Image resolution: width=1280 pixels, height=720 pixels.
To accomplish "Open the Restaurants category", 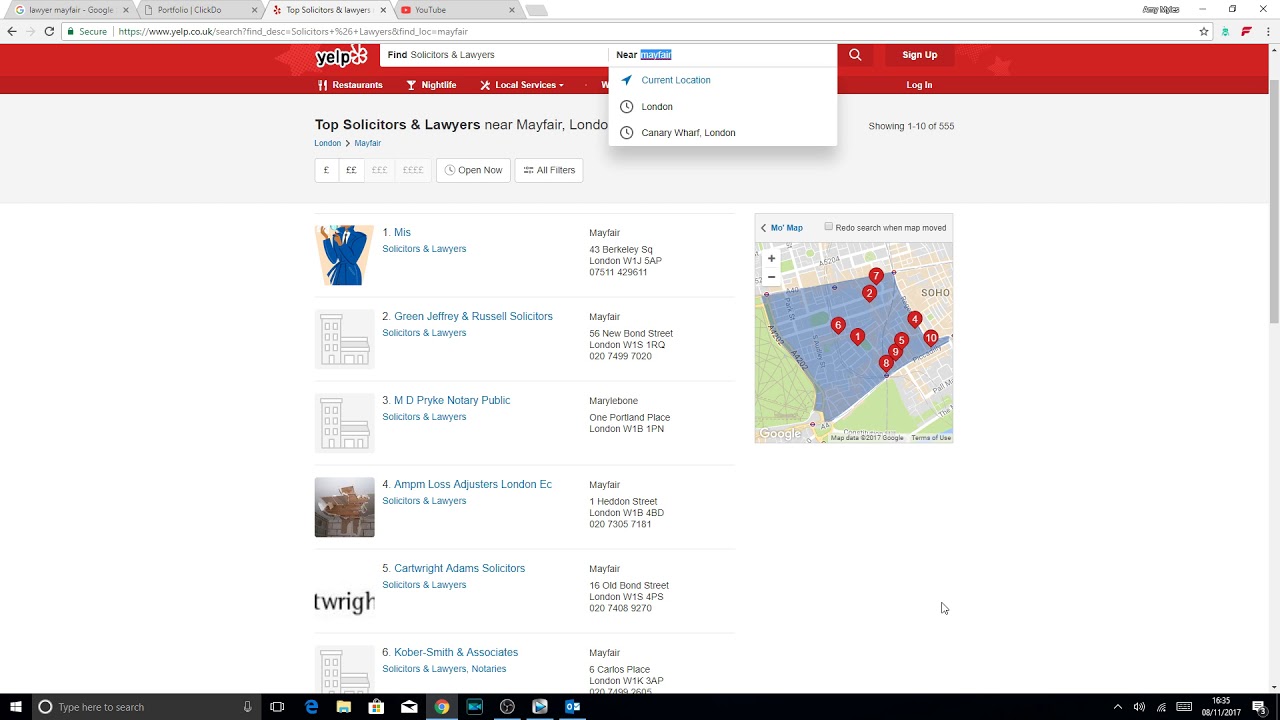I will pos(350,85).
